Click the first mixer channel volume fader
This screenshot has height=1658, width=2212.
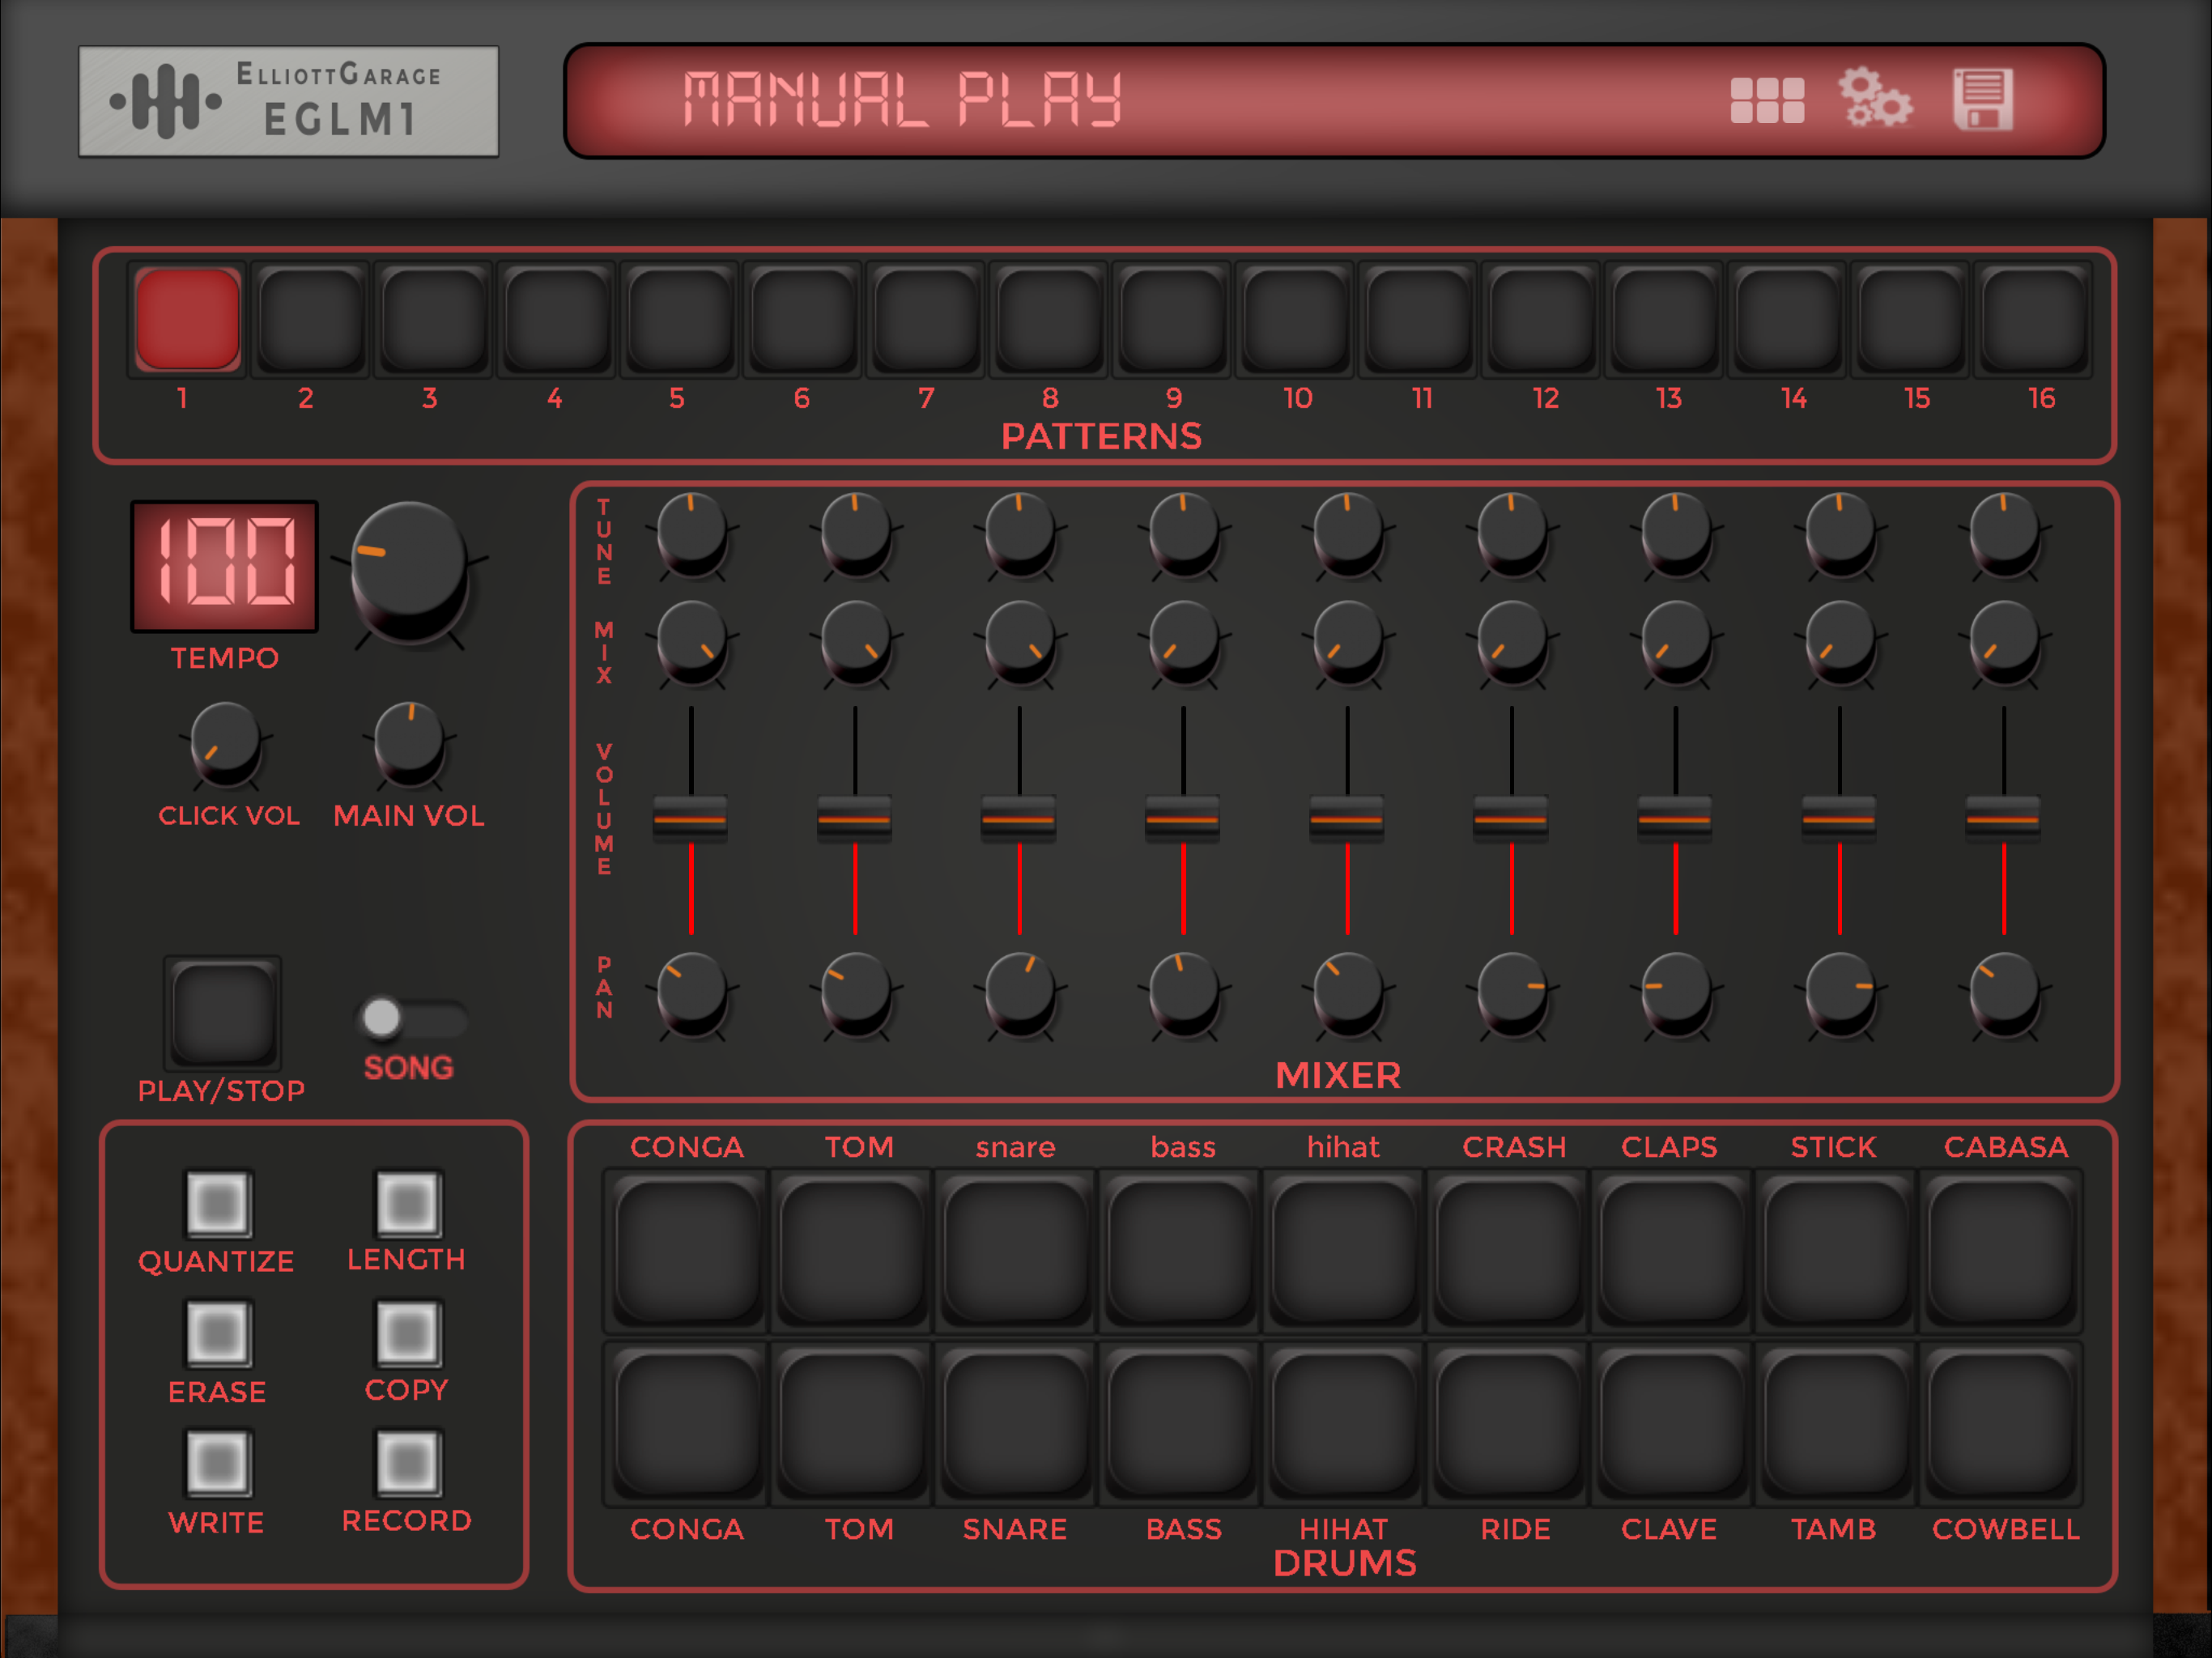690,819
